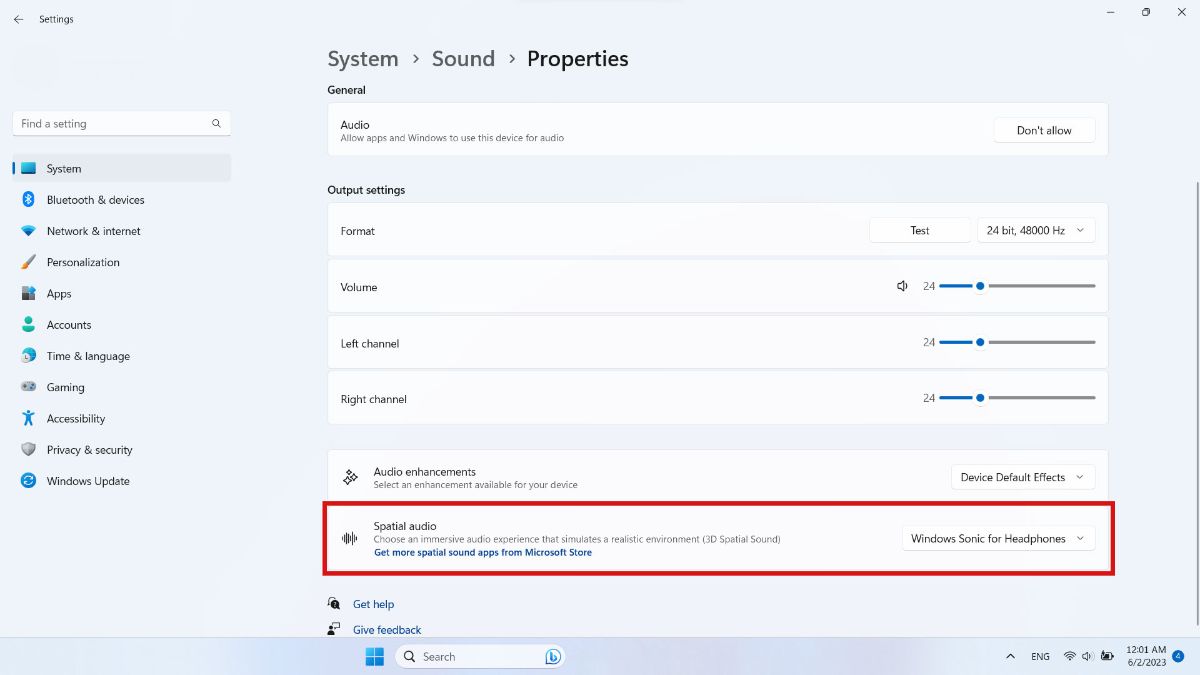The height and width of the screenshot is (675, 1200).
Task: Open the 24 bit, 48000 Hz format dropdown
Action: (x=1036, y=230)
